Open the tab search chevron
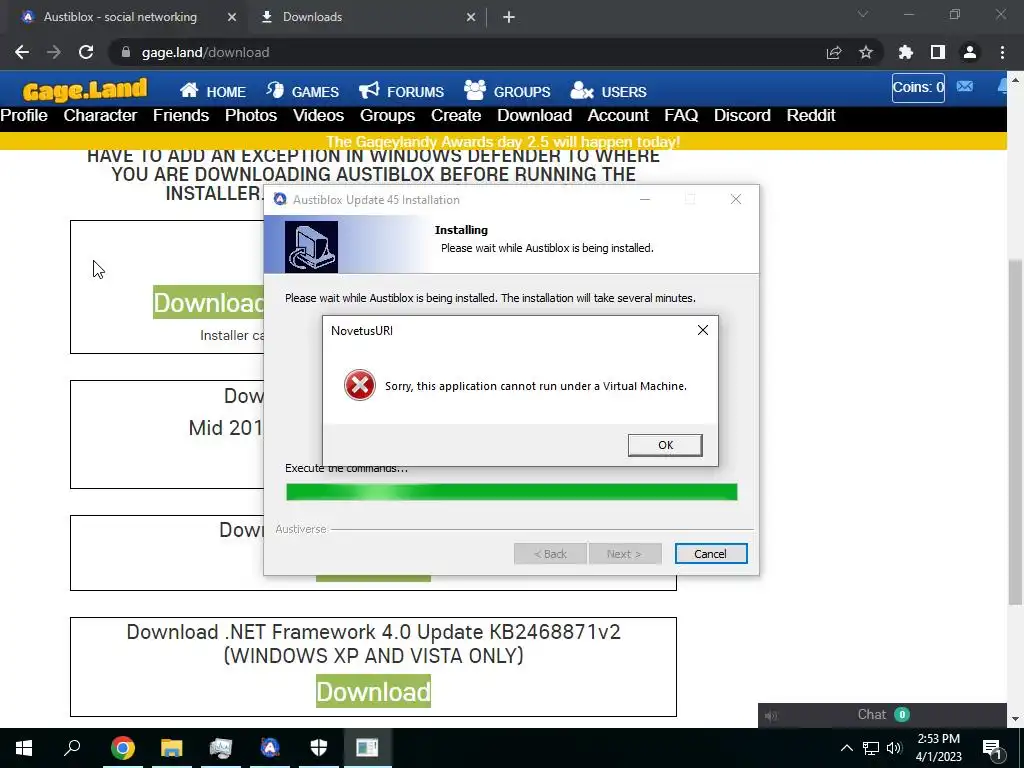The width and height of the screenshot is (1024, 768). pyautogui.click(x=863, y=14)
